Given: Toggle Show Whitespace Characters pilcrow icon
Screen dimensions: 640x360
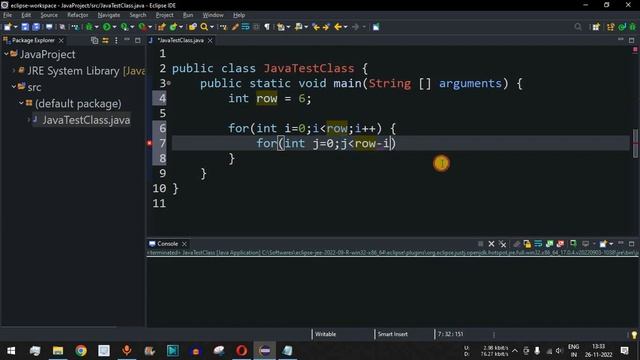Looking at the screenshot, I should coord(267,27).
